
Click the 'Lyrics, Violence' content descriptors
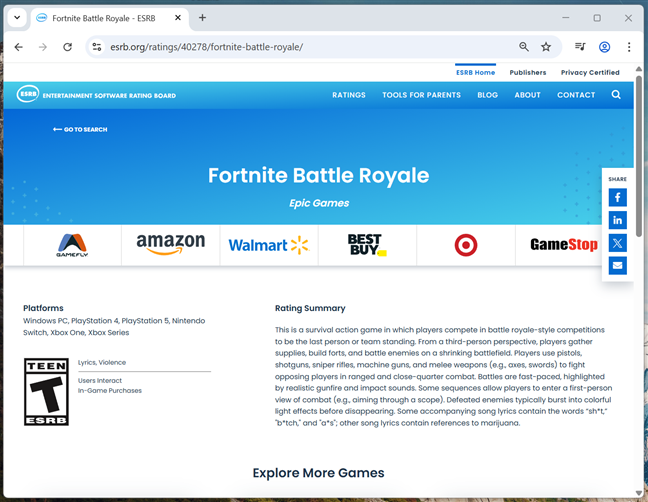102,362
